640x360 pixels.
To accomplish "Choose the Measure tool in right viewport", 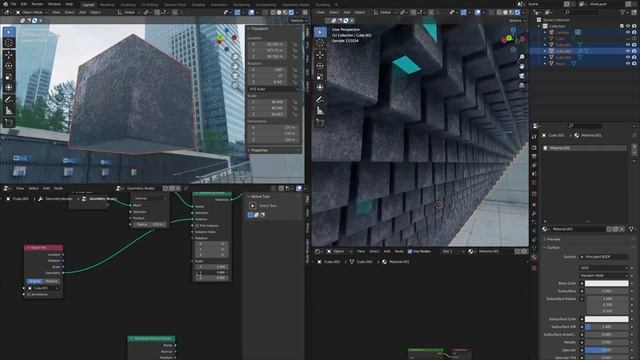I will click(x=320, y=110).
